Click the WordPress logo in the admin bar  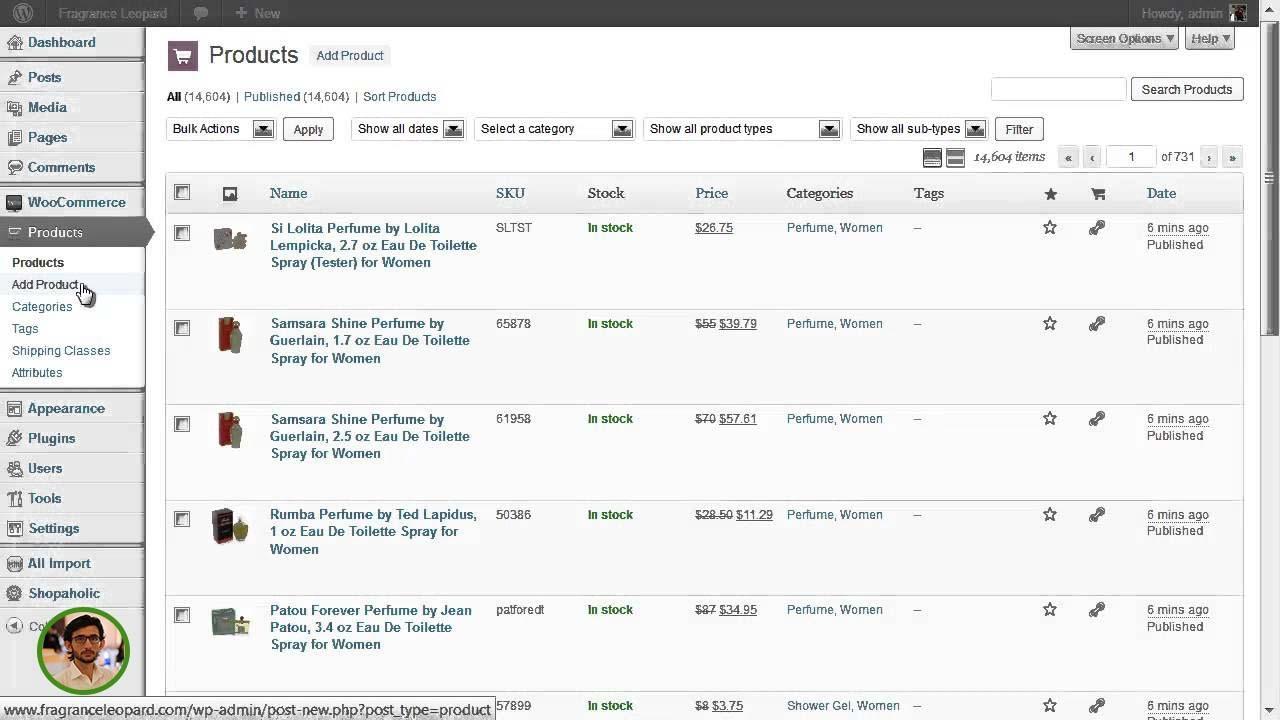pos(22,13)
